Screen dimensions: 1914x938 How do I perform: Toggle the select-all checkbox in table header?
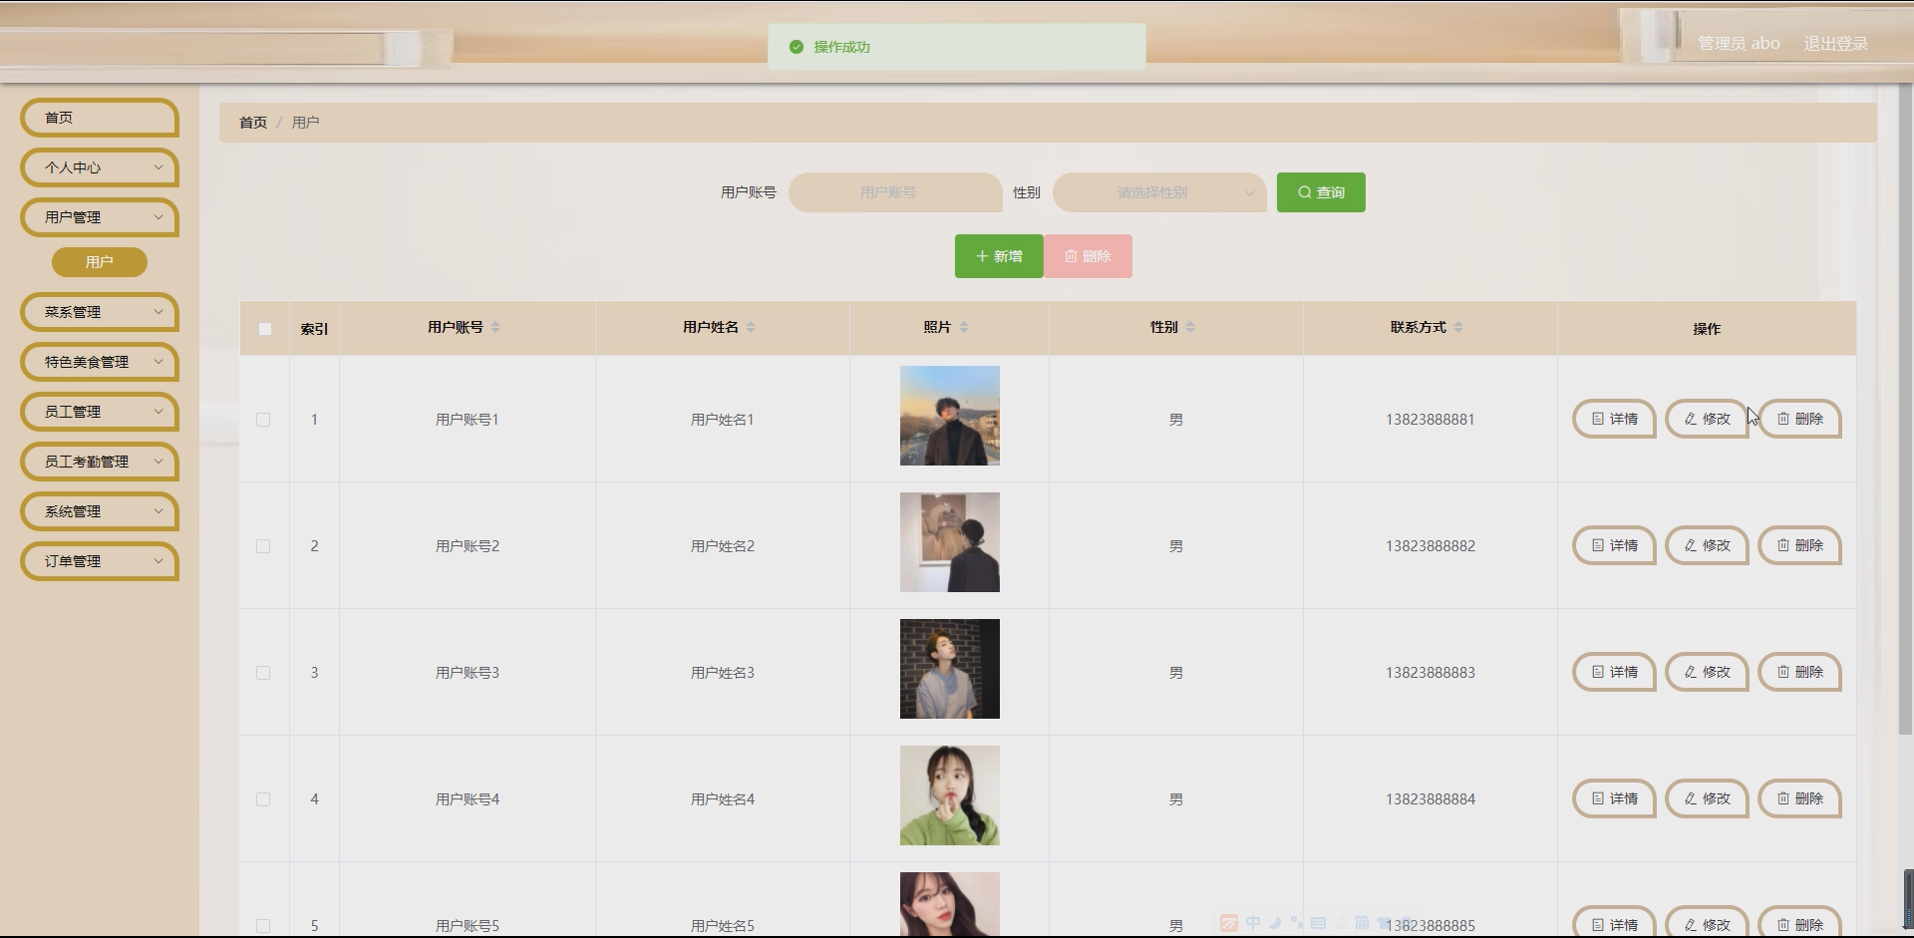click(265, 328)
